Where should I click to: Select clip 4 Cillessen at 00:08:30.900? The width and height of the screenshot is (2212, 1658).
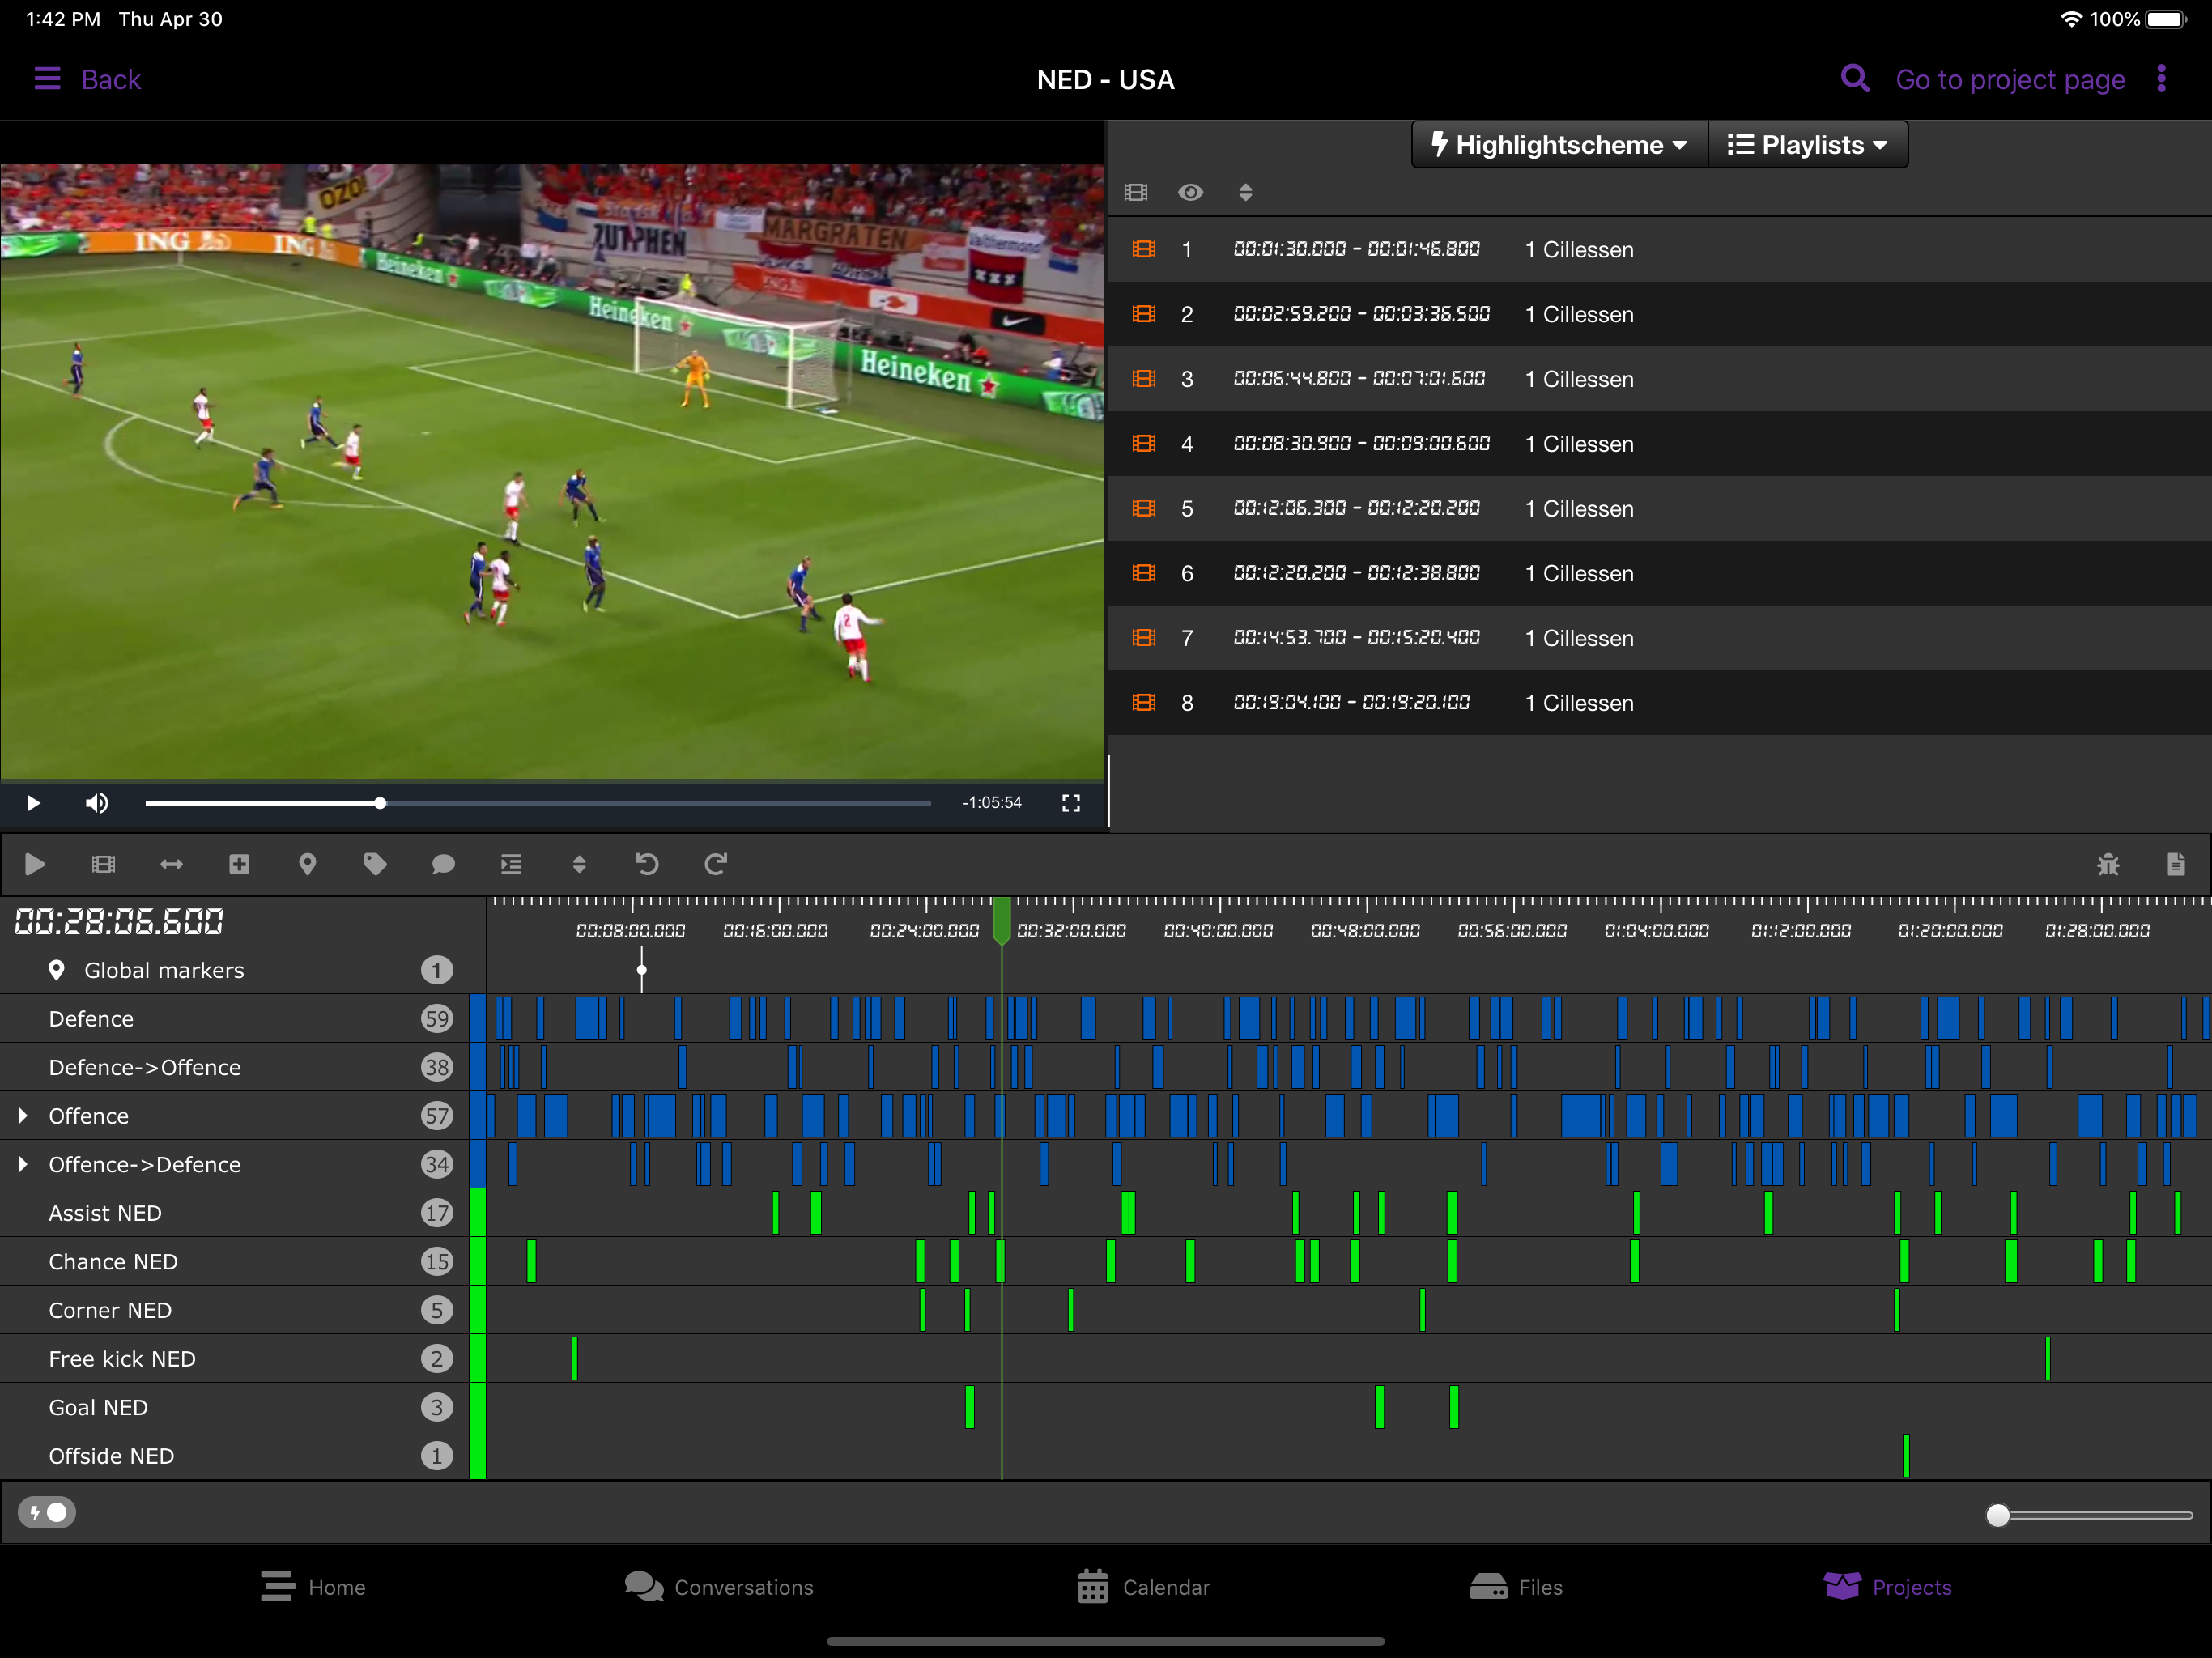(1660, 443)
